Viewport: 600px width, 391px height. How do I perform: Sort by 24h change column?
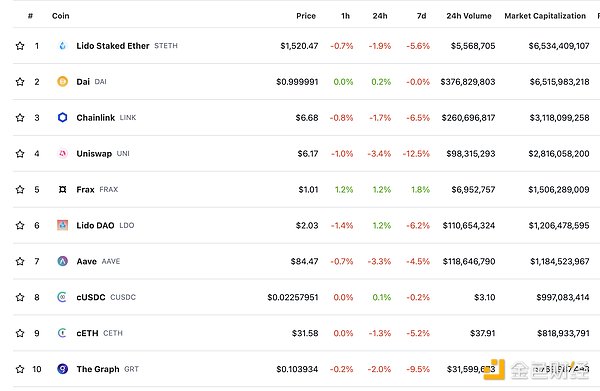(x=380, y=16)
